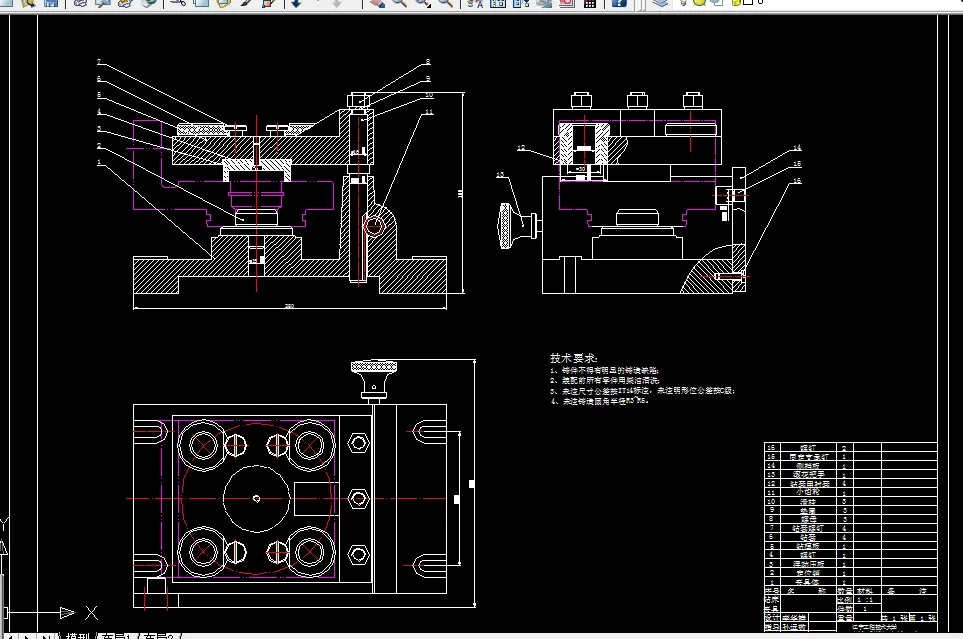Image resolution: width=963 pixels, height=639 pixels.
Task: Select balloon number 12 in the side view
Action: [521, 148]
